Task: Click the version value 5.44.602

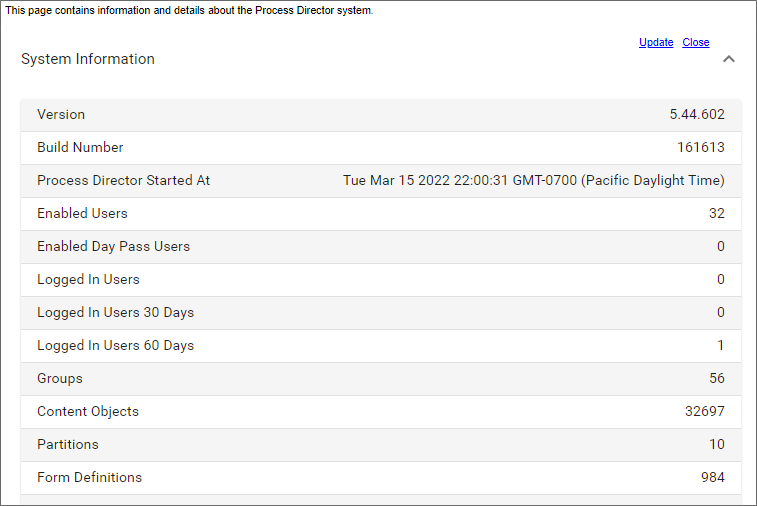Action: click(x=697, y=114)
